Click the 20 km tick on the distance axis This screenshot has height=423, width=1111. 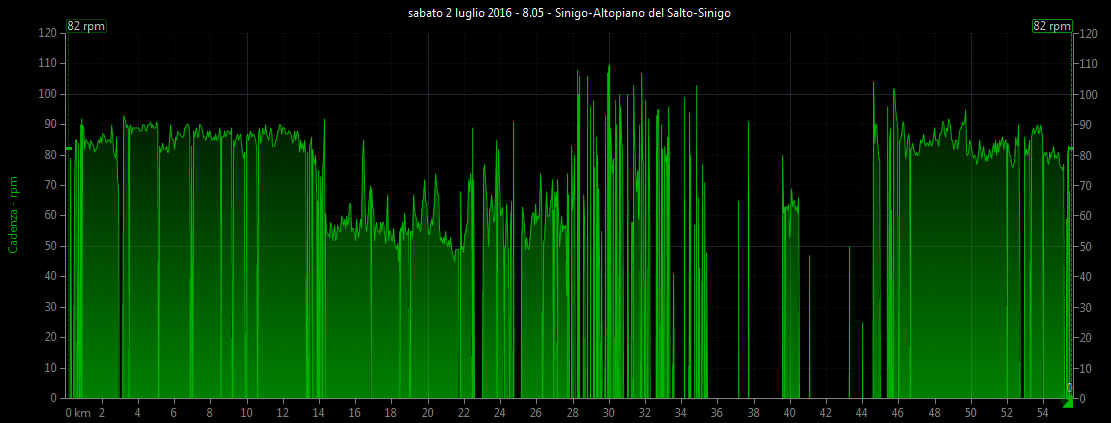(427, 412)
